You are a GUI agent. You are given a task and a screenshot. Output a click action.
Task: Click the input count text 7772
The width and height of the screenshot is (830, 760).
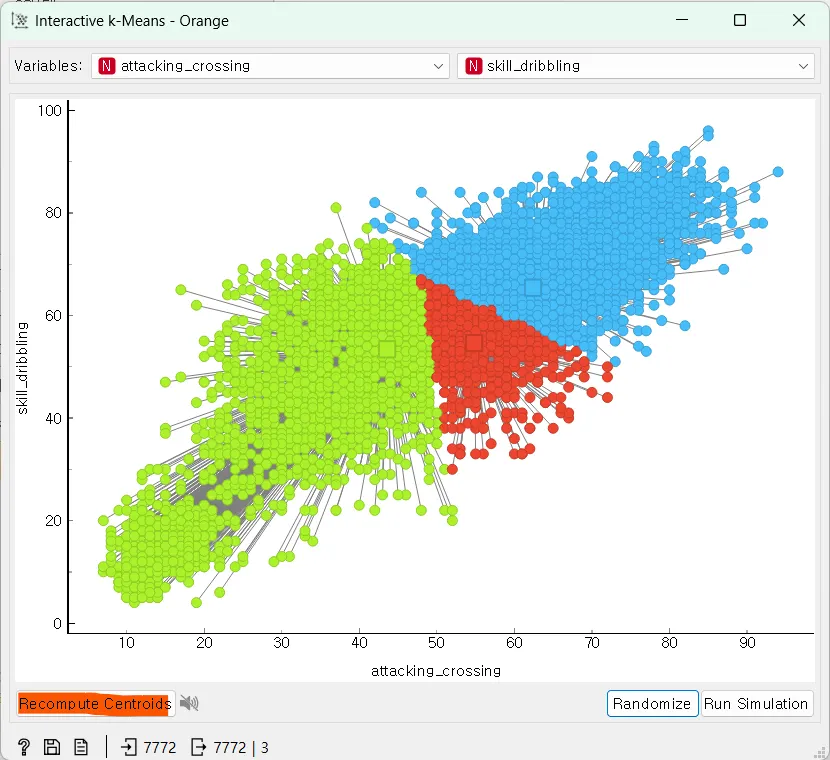[160, 747]
